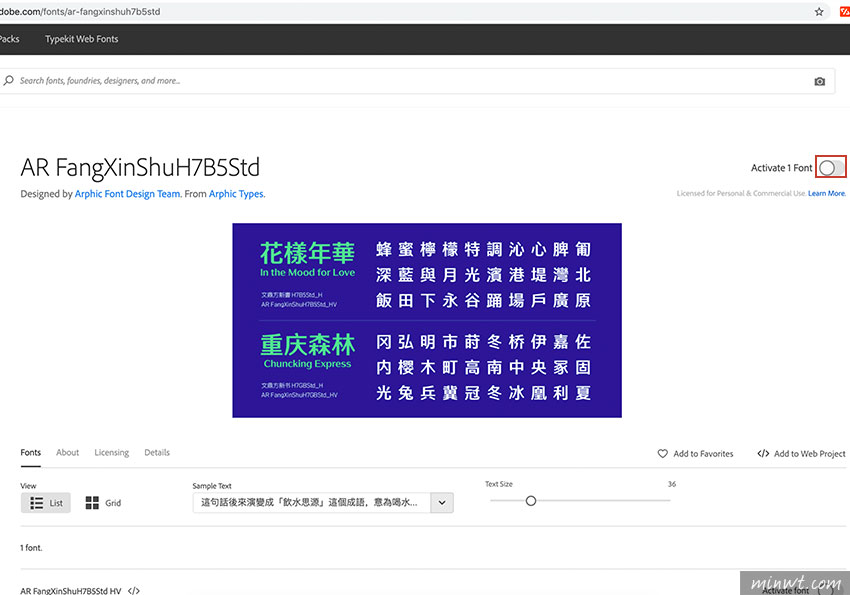This screenshot has width=850, height=595.
Task: Click into the font search field
Action: (x=400, y=81)
